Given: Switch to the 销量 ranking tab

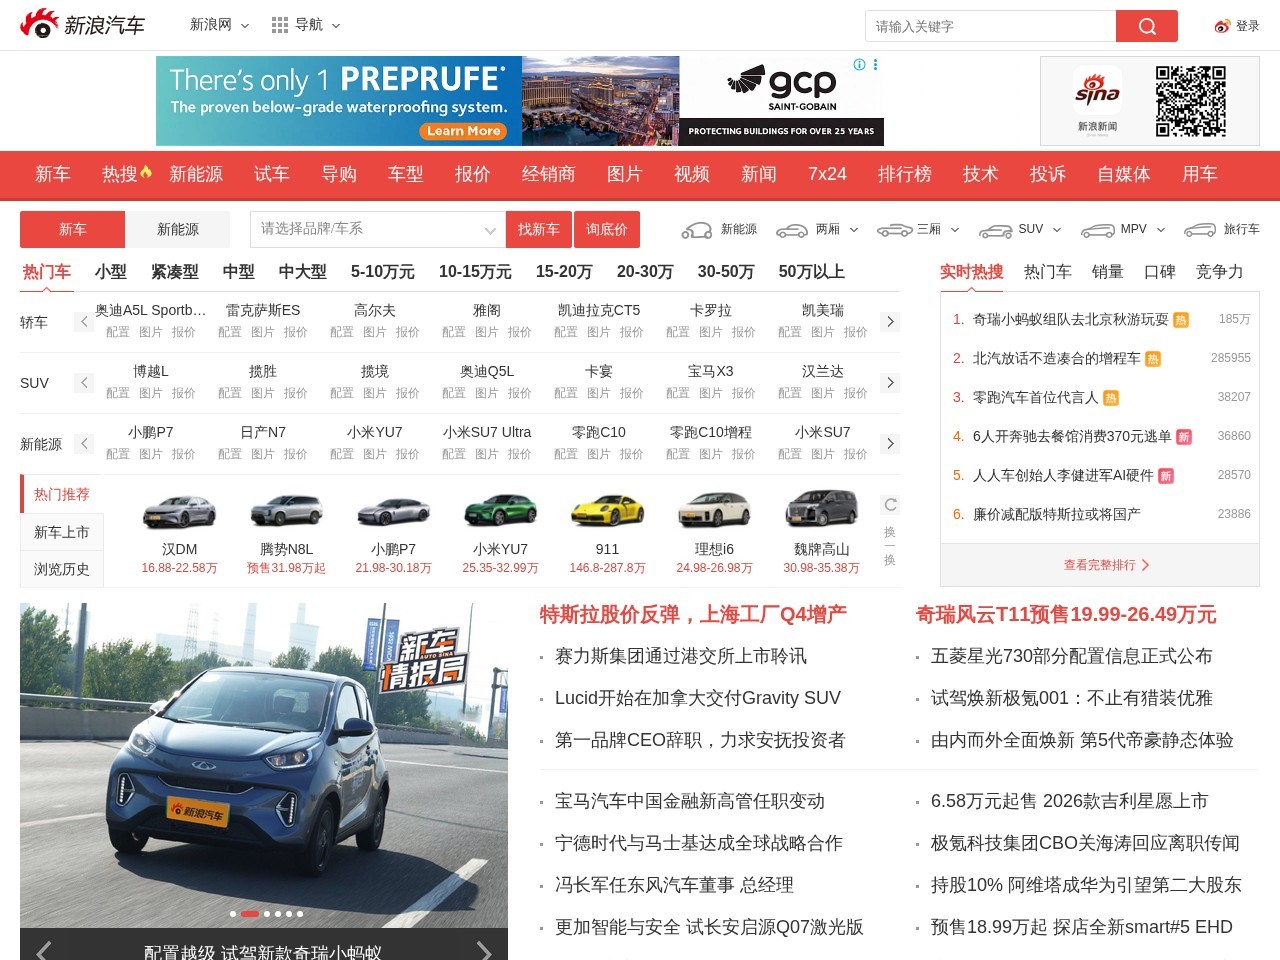Looking at the screenshot, I should (x=1107, y=272).
